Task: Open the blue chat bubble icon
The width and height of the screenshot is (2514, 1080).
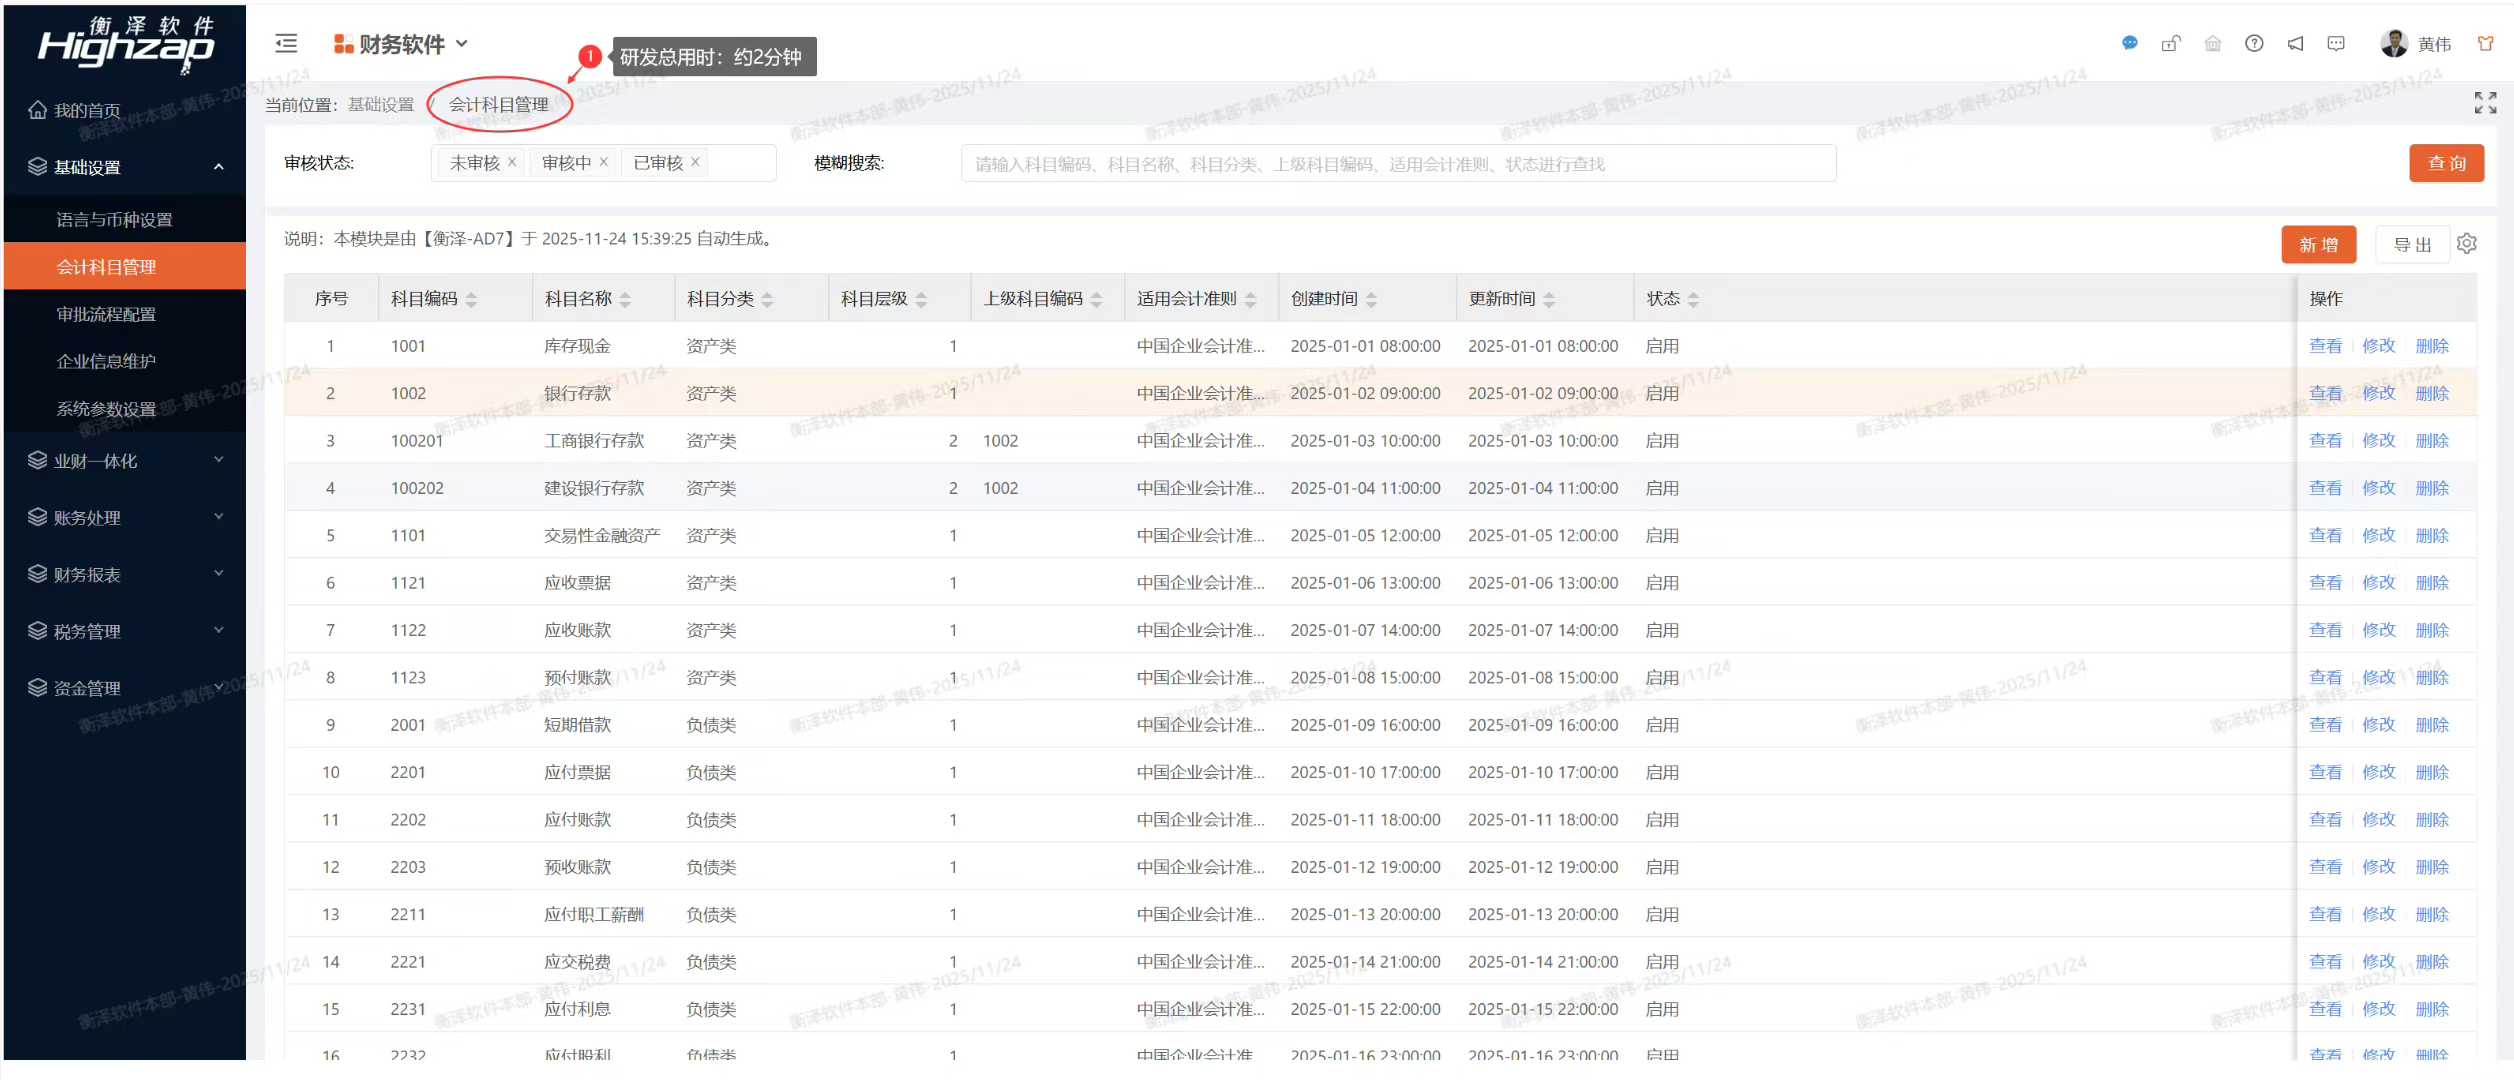Action: pos(2129,43)
